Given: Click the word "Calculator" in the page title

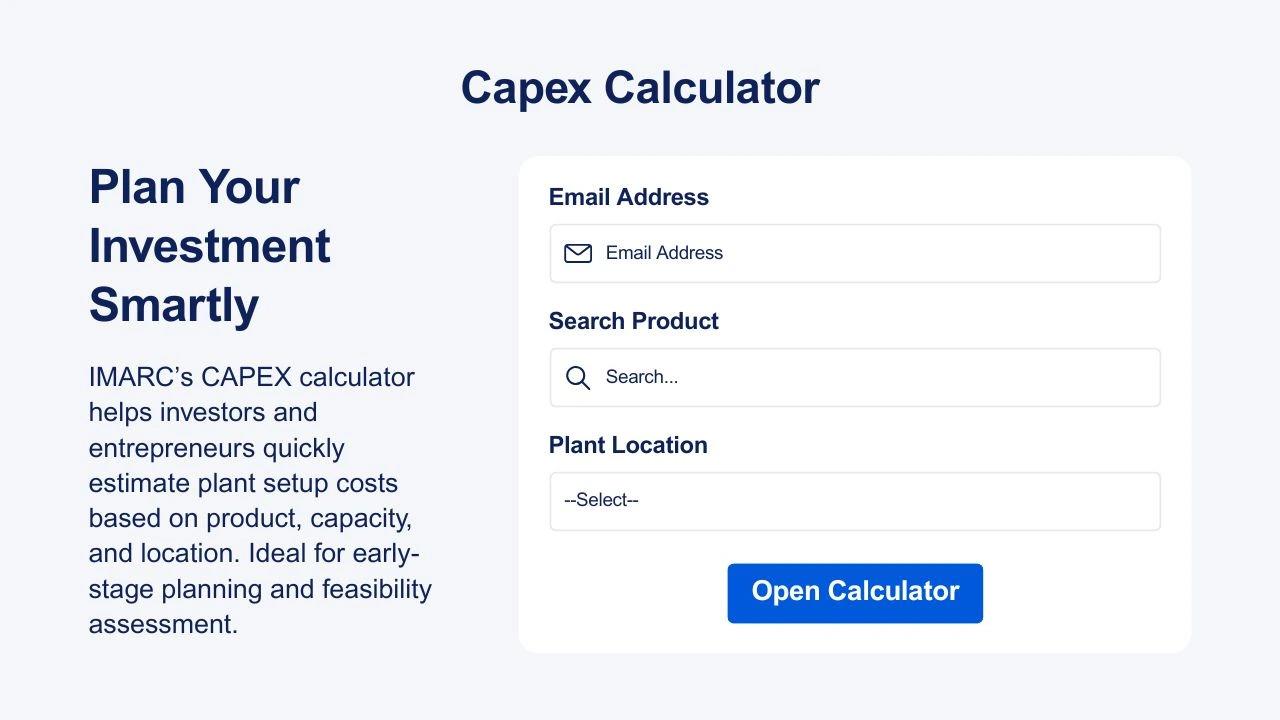Looking at the screenshot, I should pos(711,87).
